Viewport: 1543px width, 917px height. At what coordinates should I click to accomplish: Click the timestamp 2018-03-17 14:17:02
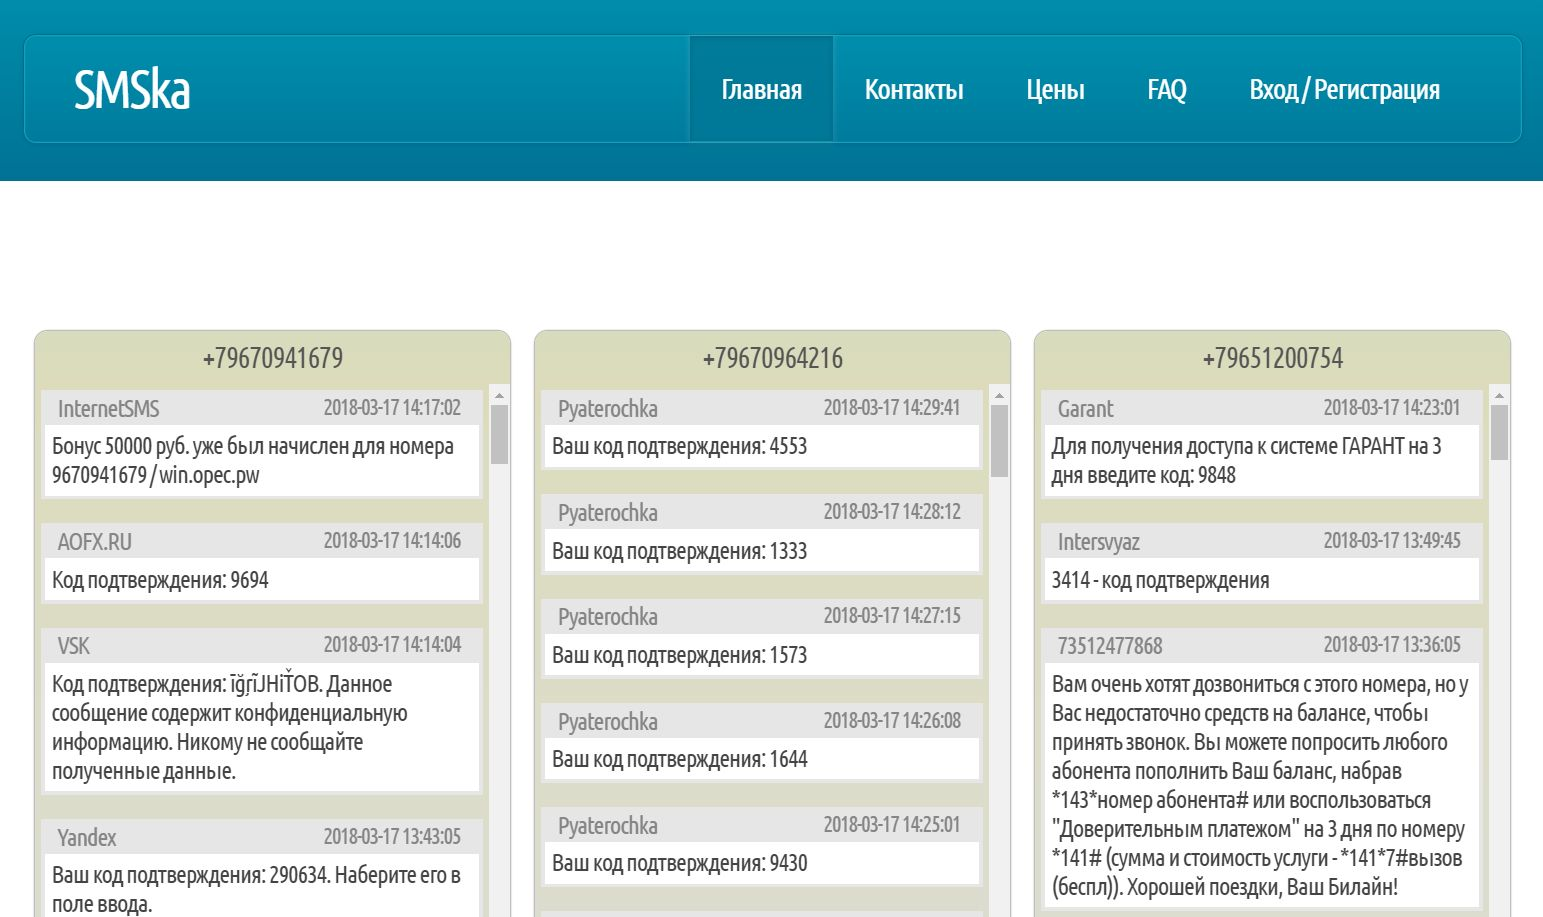[x=392, y=408]
